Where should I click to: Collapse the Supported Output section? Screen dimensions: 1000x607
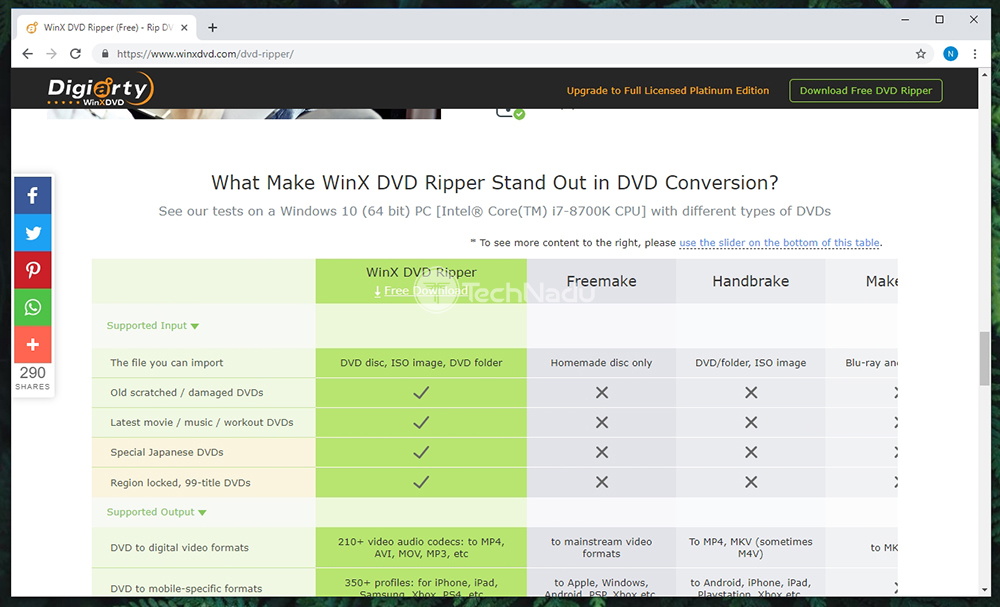(156, 512)
